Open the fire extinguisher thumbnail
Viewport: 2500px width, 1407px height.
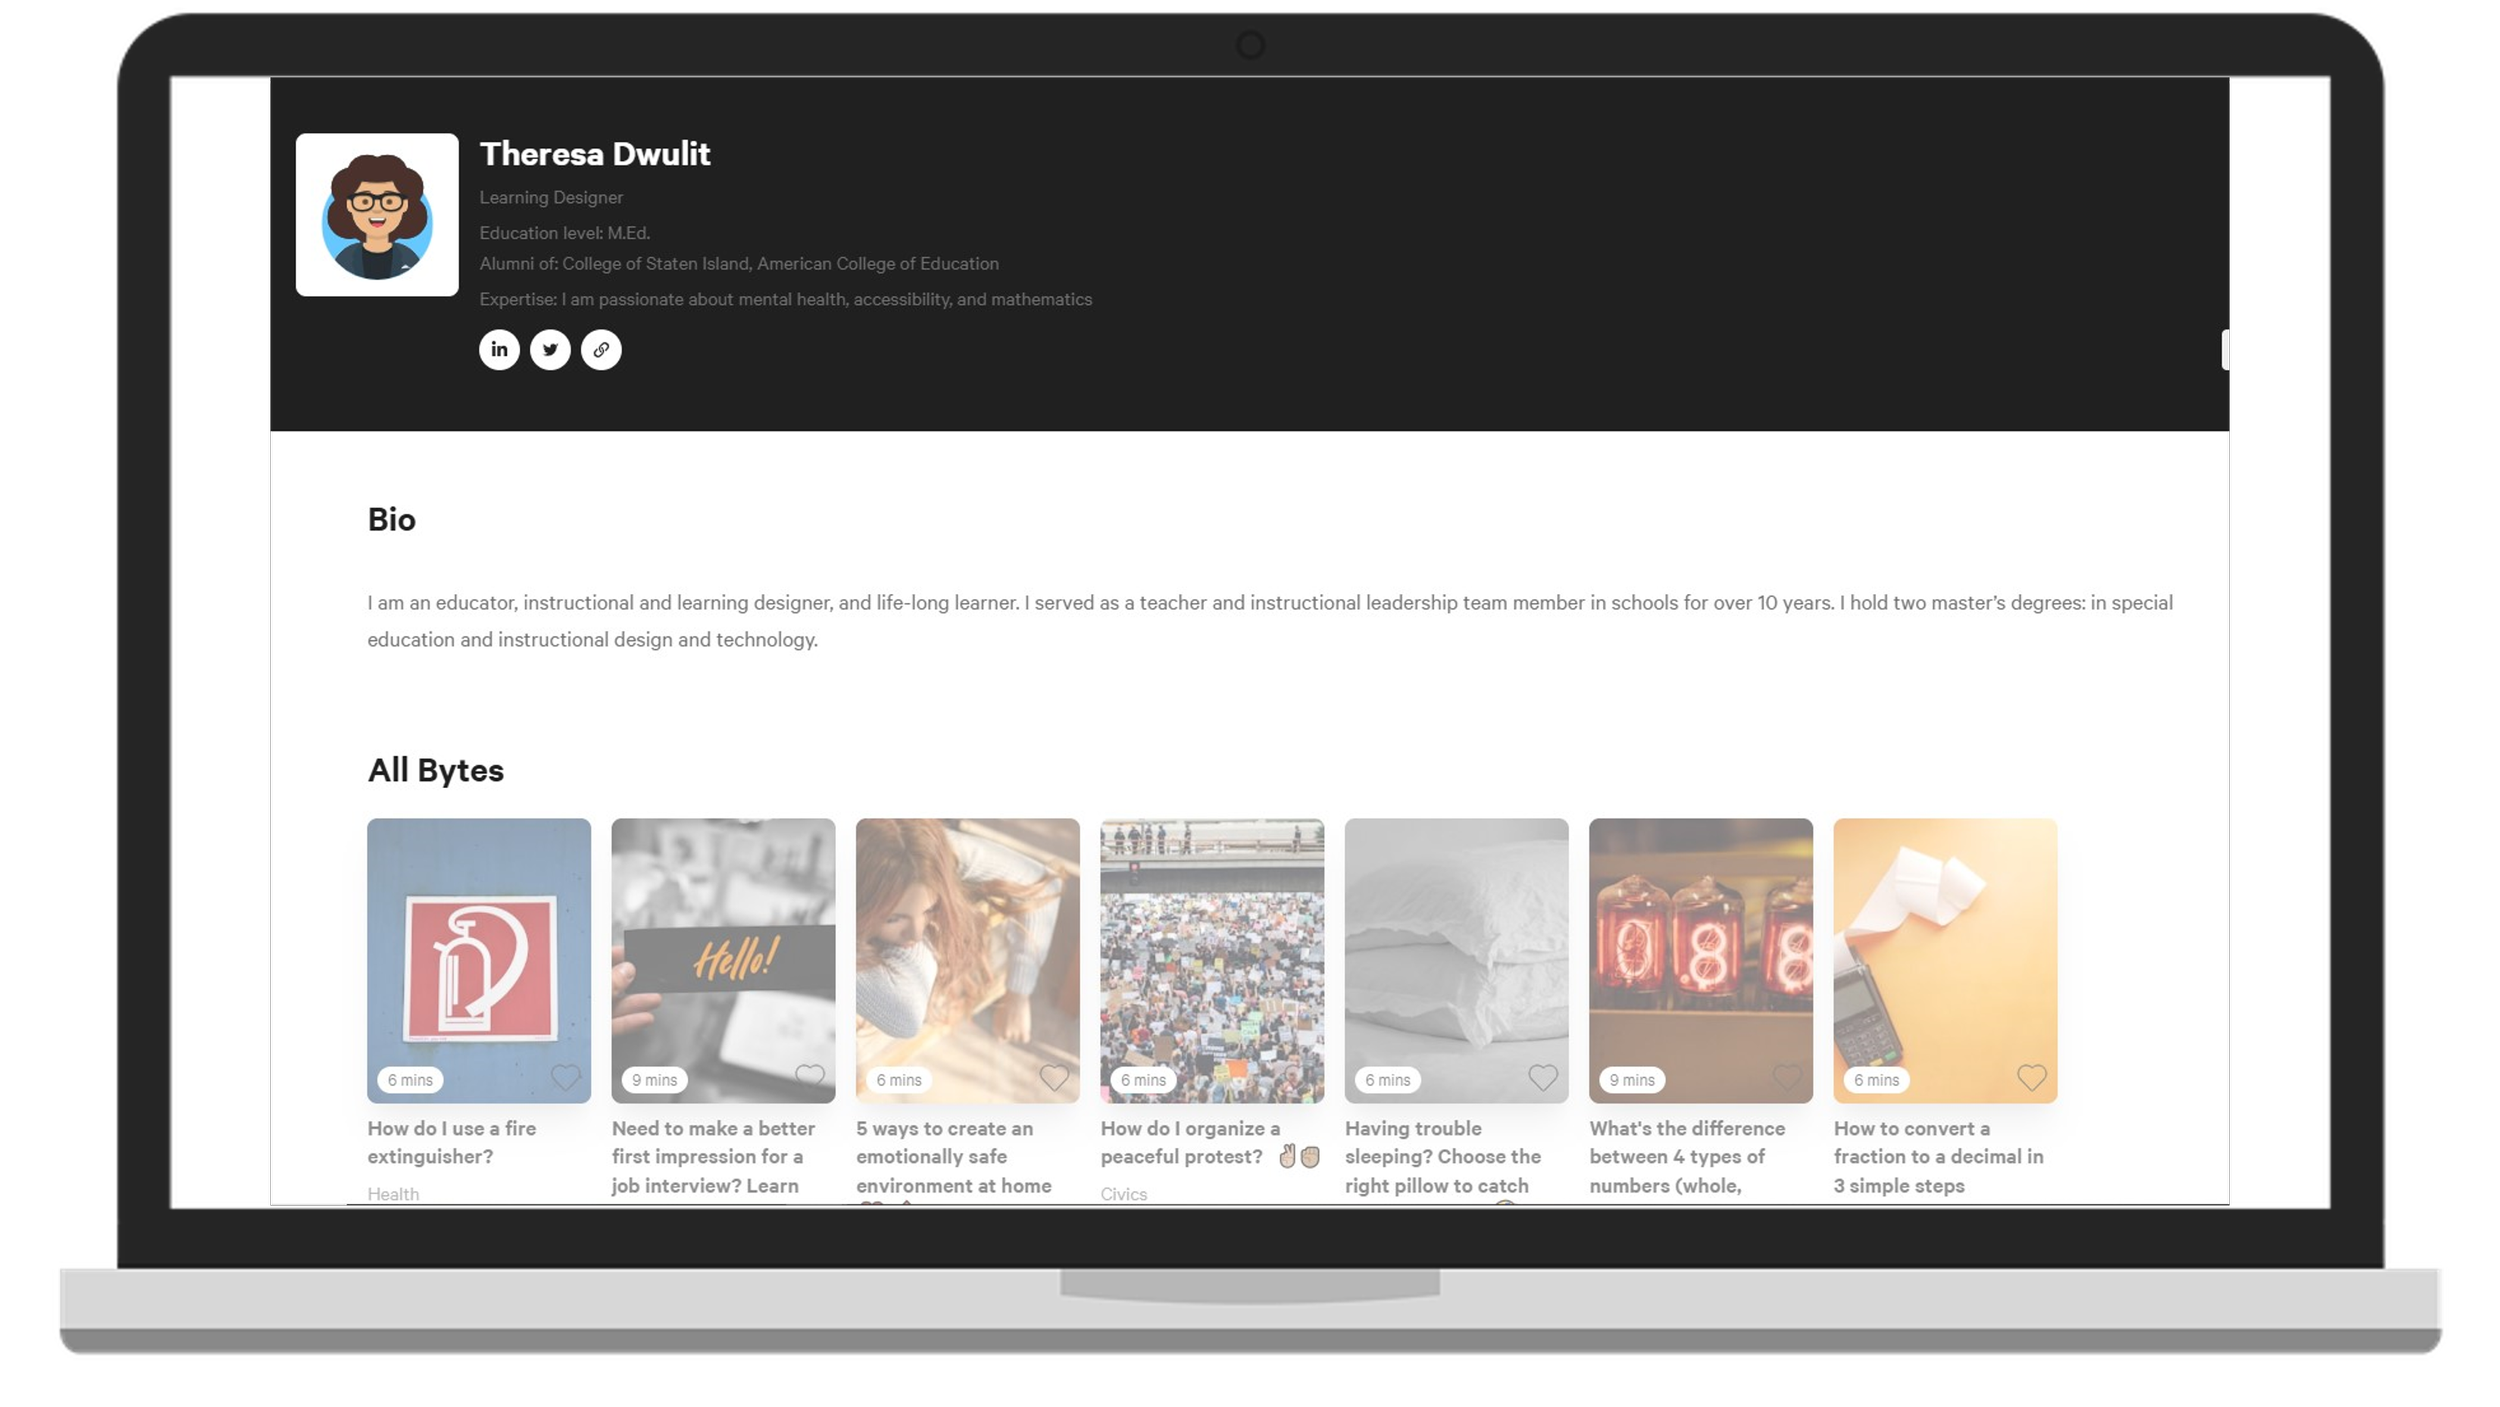479,950
